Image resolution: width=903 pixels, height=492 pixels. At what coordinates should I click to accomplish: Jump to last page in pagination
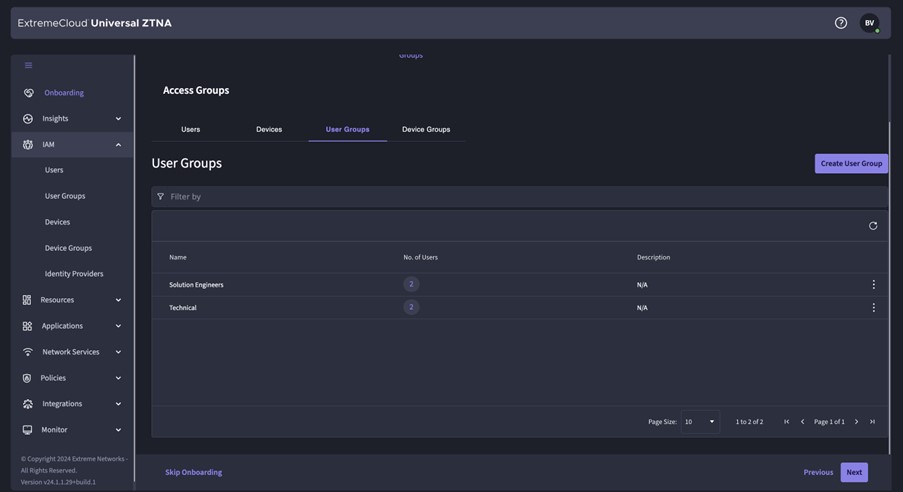pyautogui.click(x=872, y=422)
